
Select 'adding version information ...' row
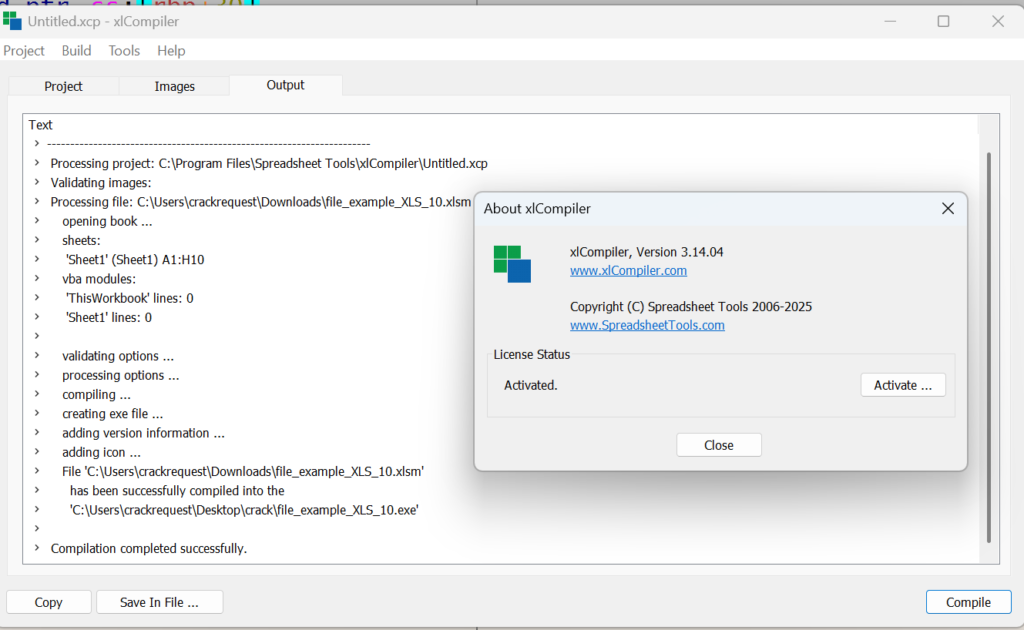144,433
